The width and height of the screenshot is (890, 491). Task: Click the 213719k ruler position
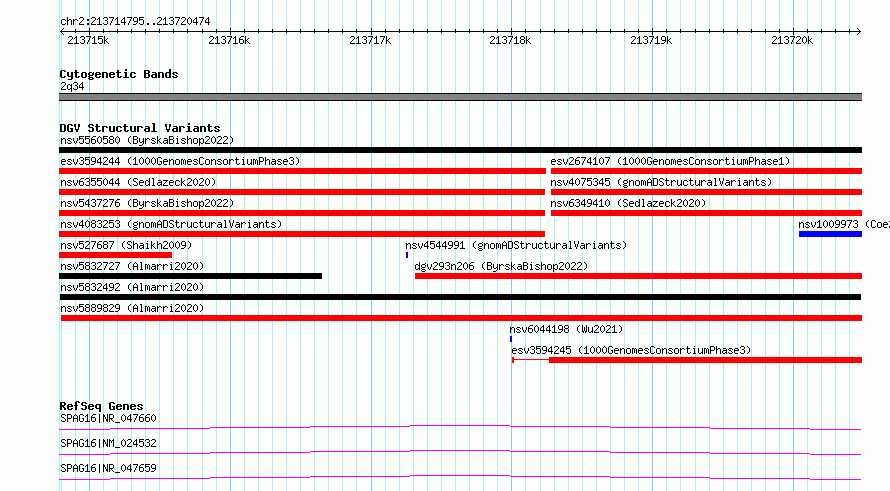[651, 40]
